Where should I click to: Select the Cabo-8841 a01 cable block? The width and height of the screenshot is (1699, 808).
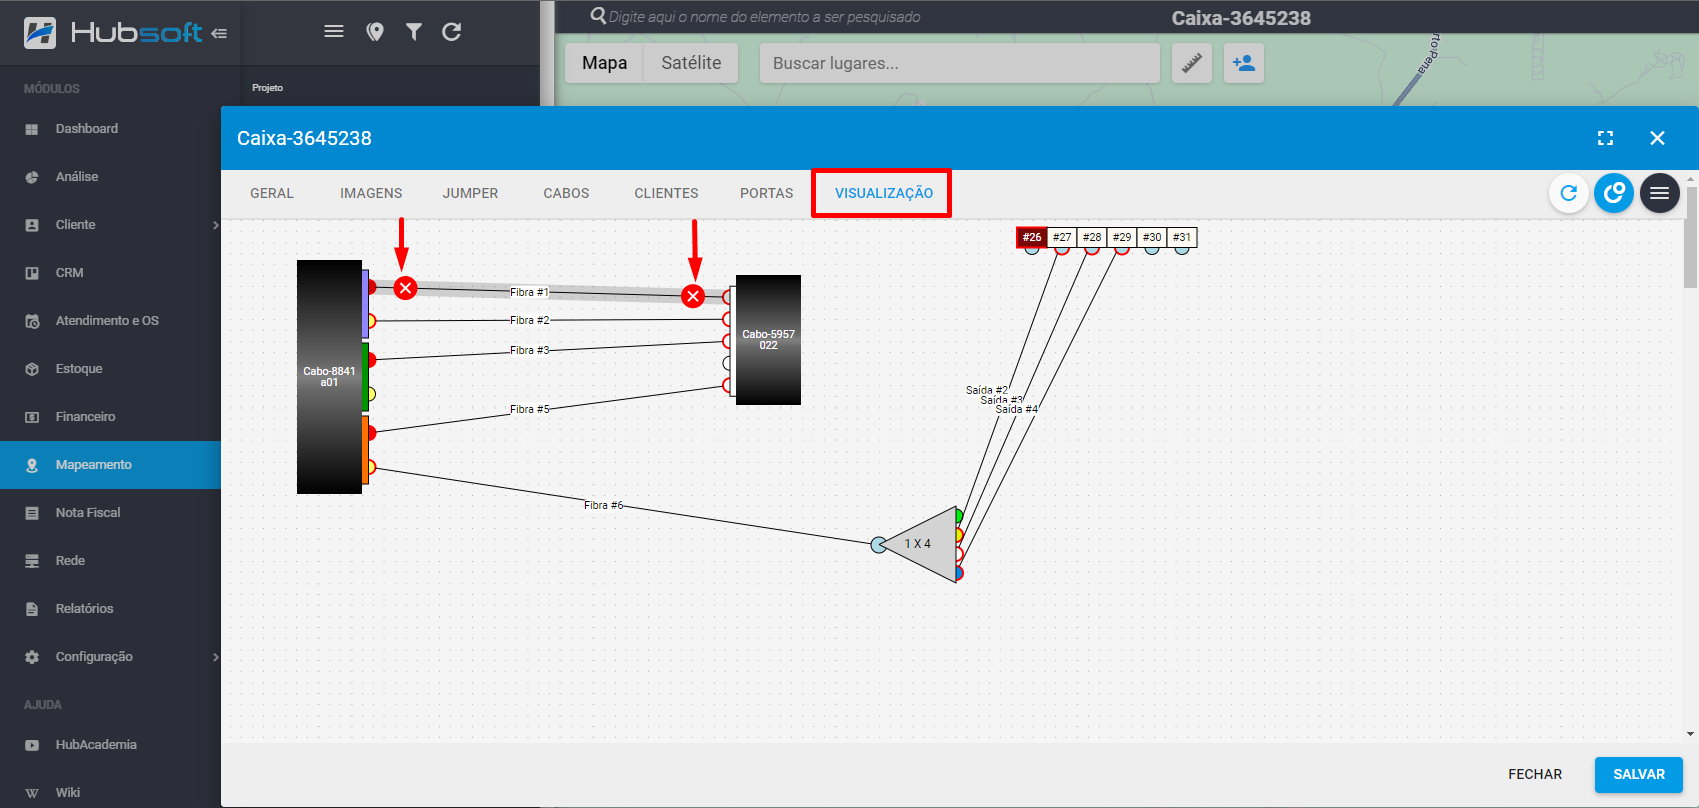pyautogui.click(x=329, y=377)
